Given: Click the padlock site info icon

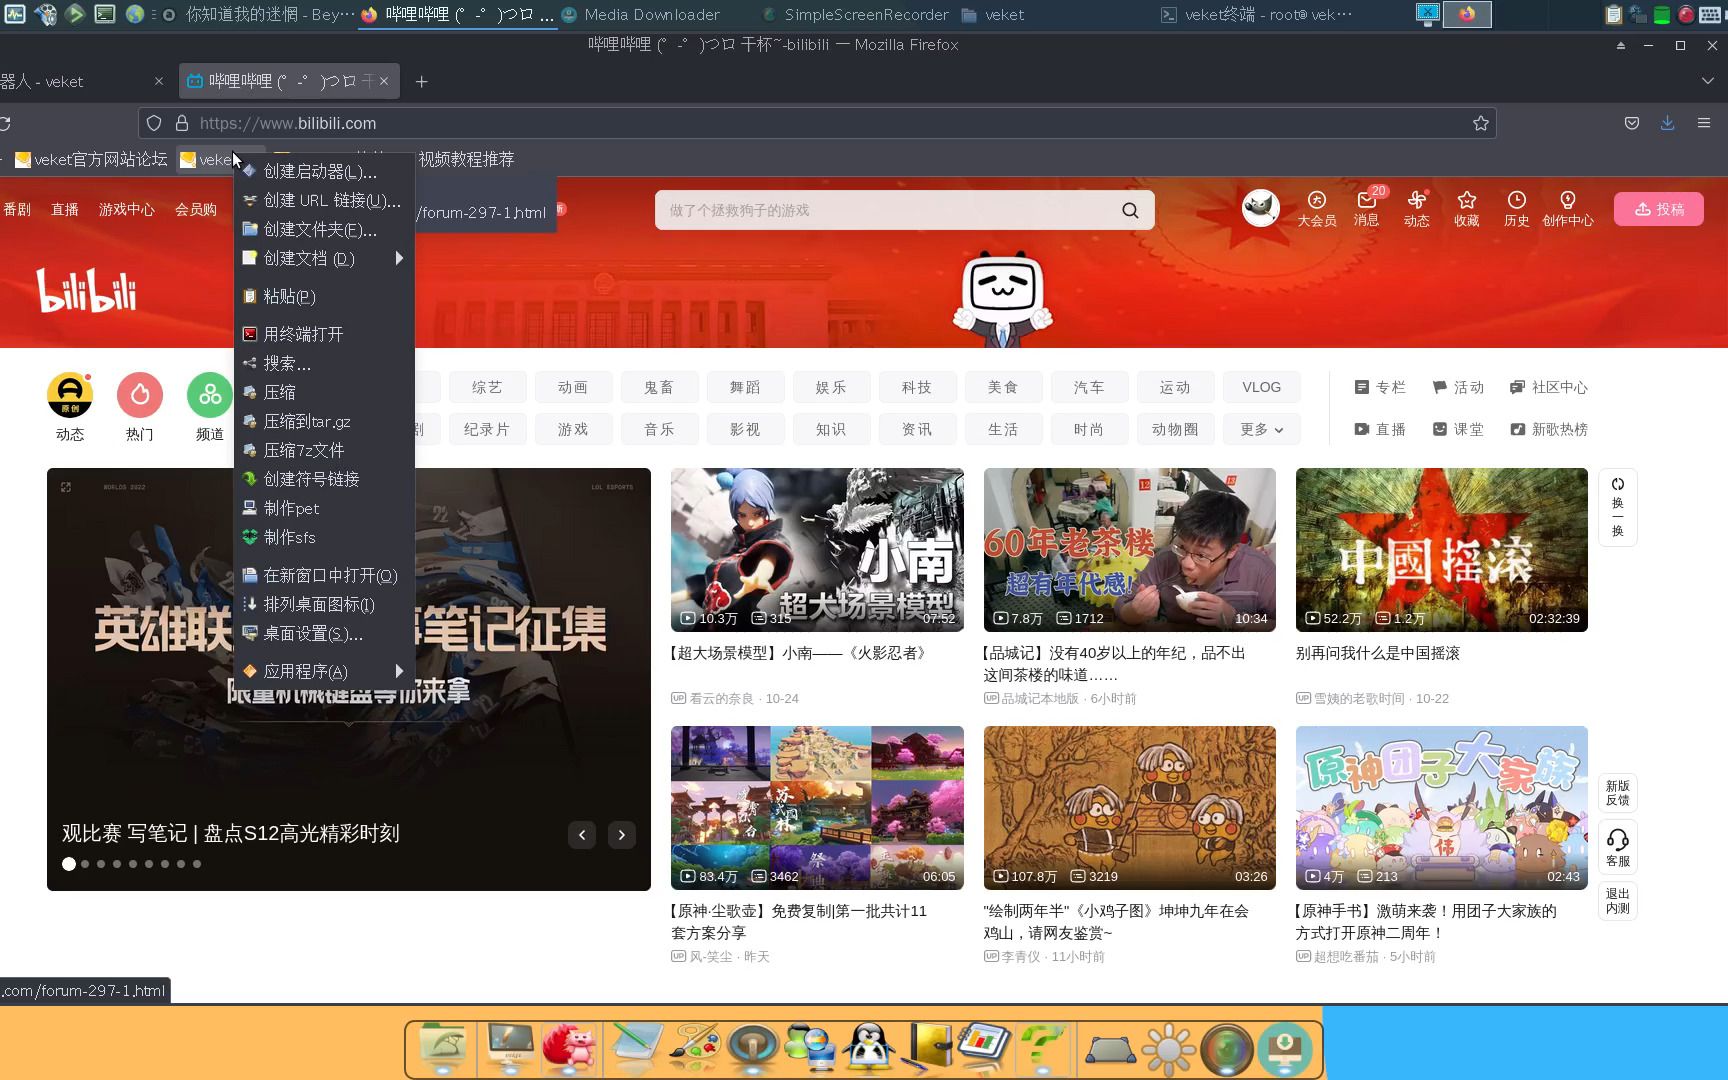Looking at the screenshot, I should pos(182,123).
